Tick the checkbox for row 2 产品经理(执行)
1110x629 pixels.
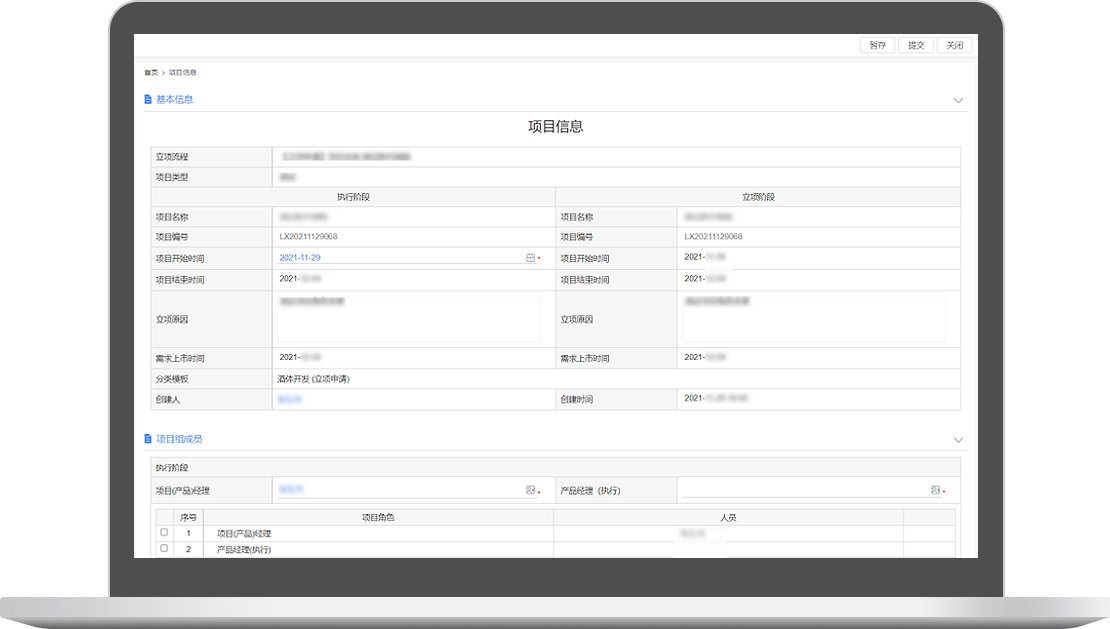point(164,549)
